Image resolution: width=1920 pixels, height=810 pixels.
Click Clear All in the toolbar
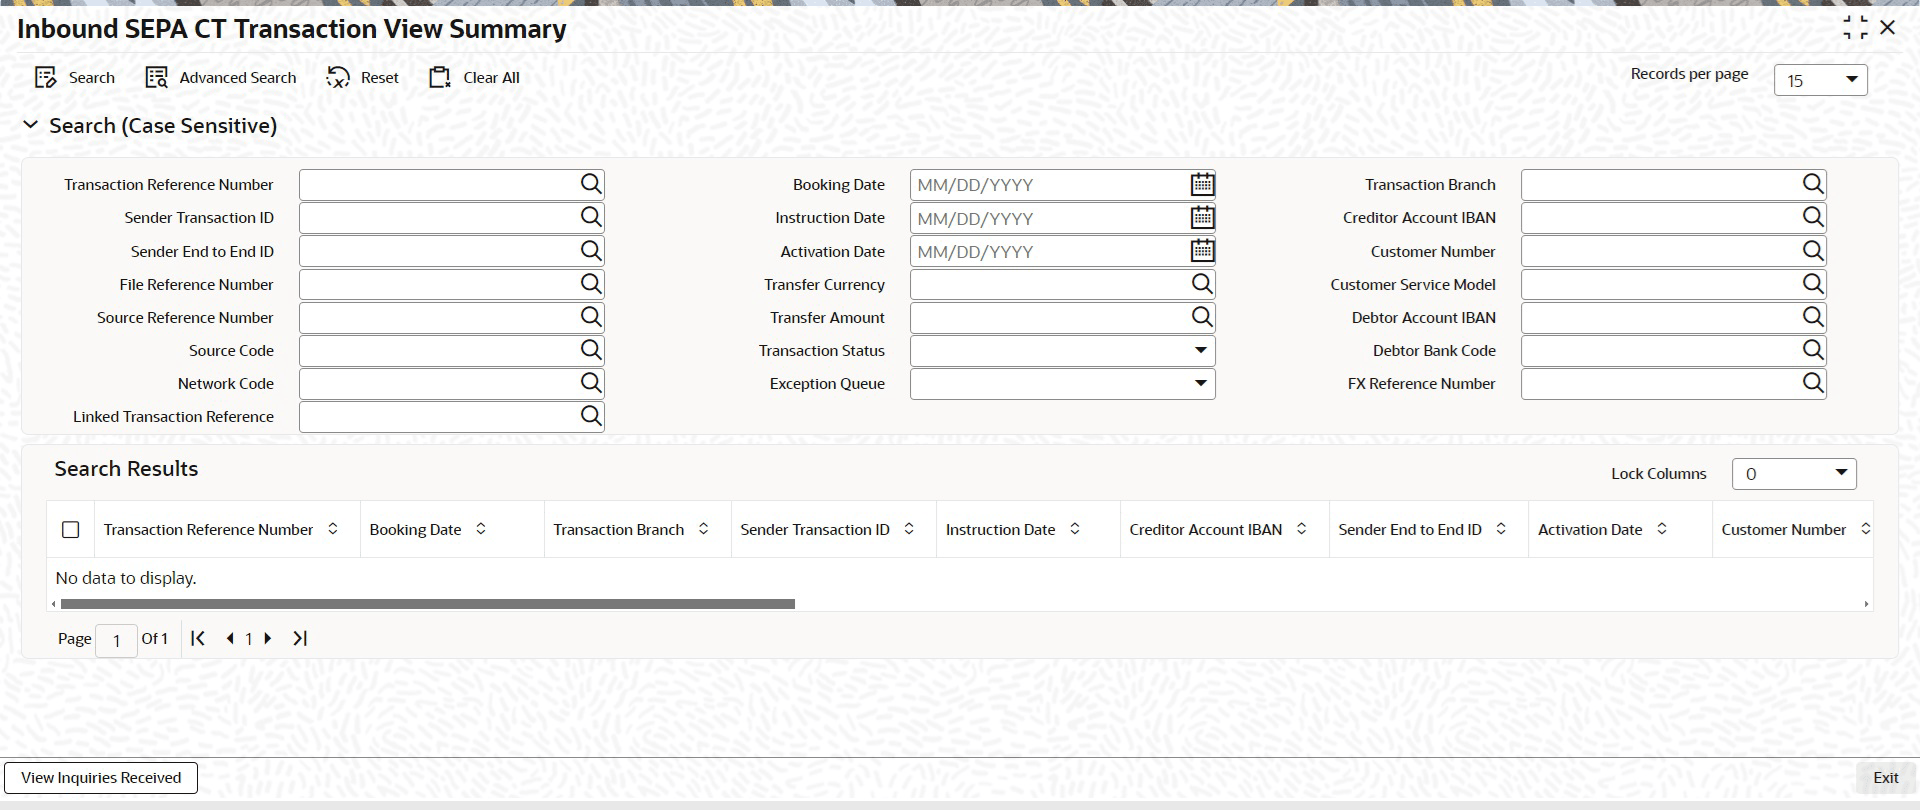[474, 77]
